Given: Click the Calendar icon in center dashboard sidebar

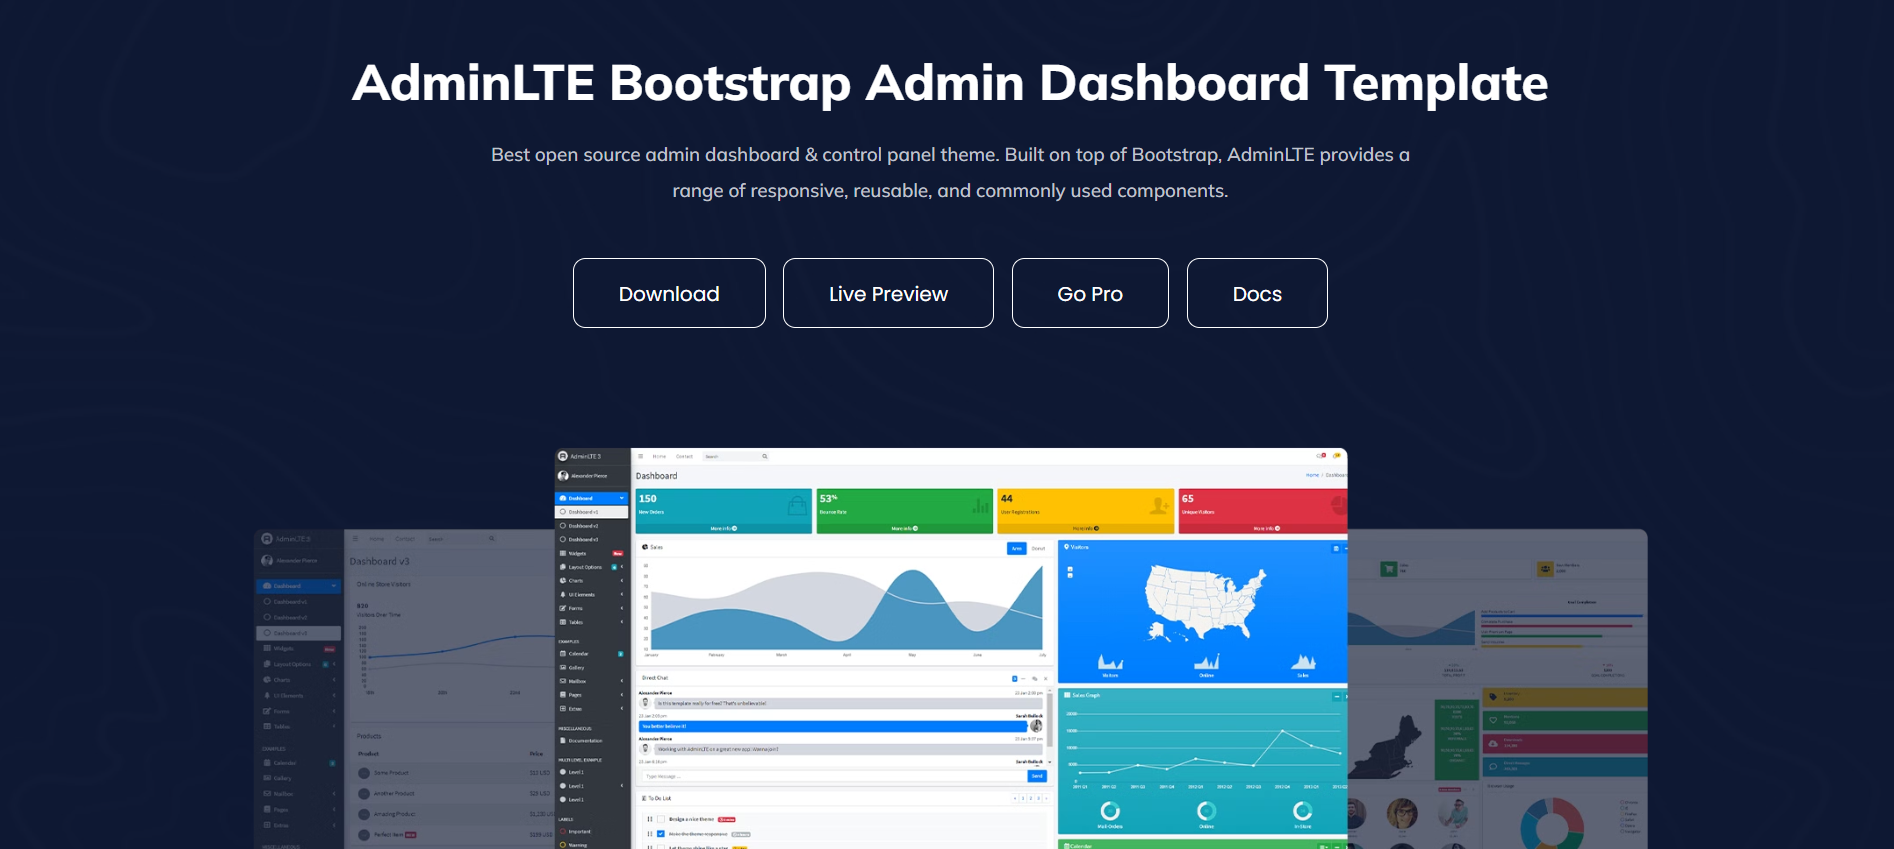Looking at the screenshot, I should tap(563, 654).
